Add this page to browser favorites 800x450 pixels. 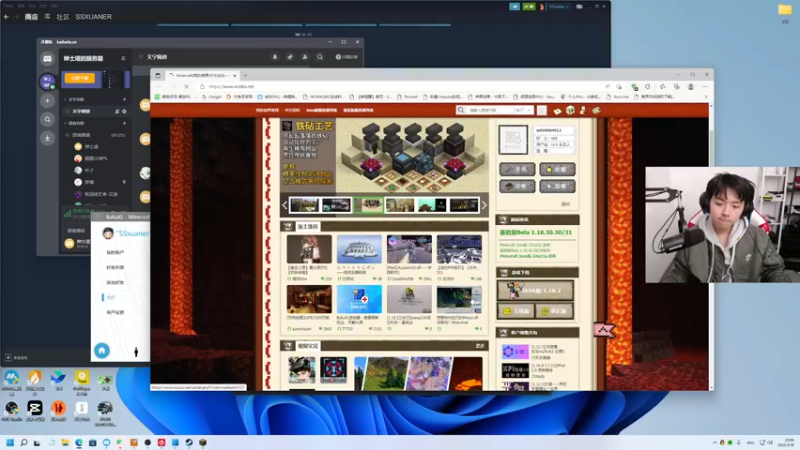[619, 87]
